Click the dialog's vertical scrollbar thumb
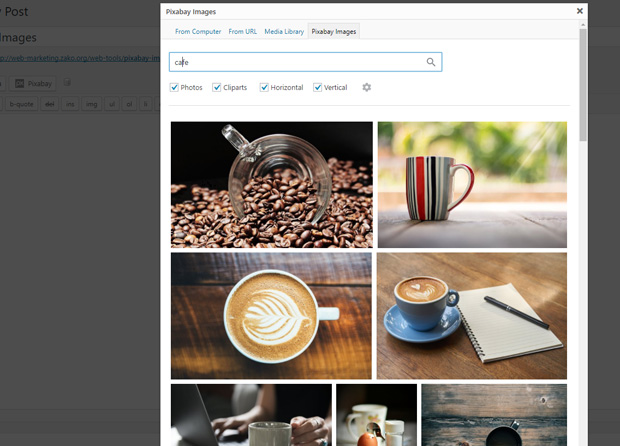Image resolution: width=620 pixels, height=446 pixels. [x=583, y=85]
